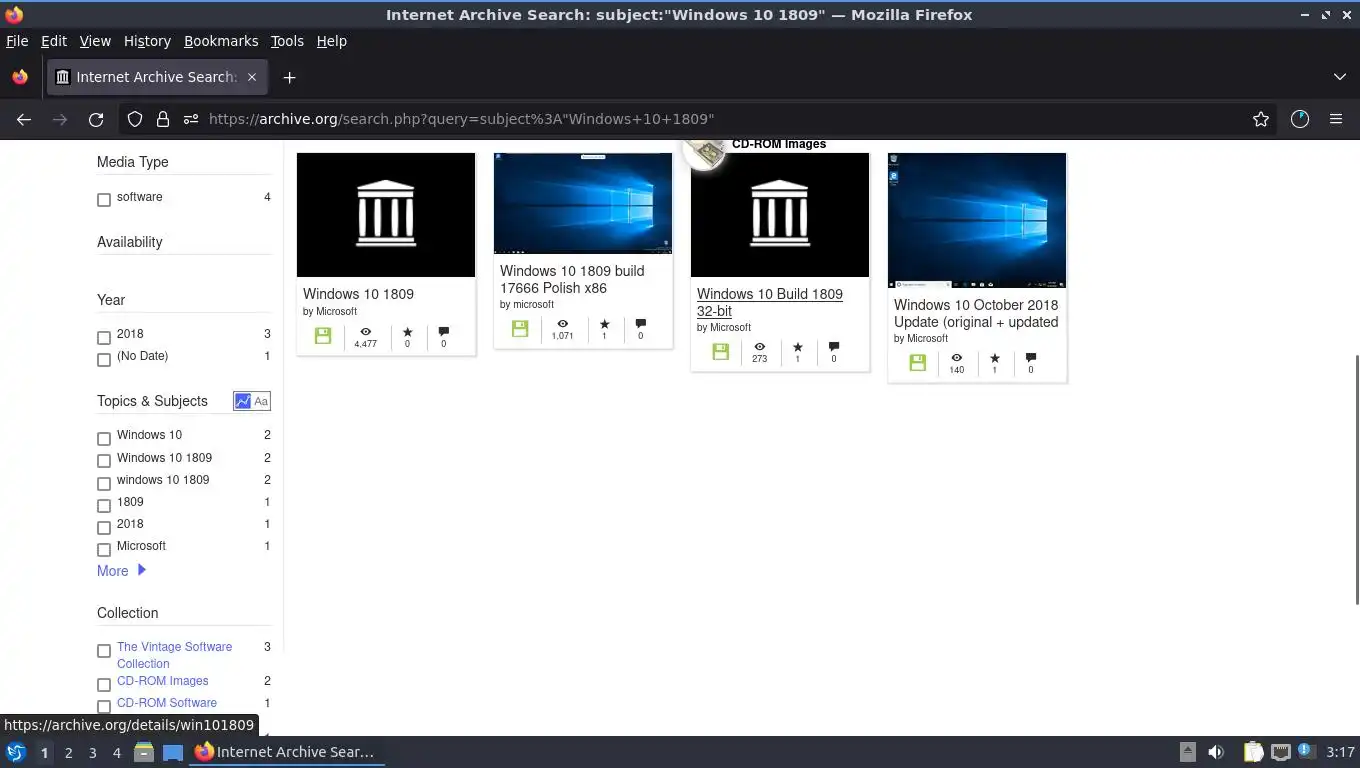Expand More topics and subjects
This screenshot has height=768, width=1360.
pos(121,571)
